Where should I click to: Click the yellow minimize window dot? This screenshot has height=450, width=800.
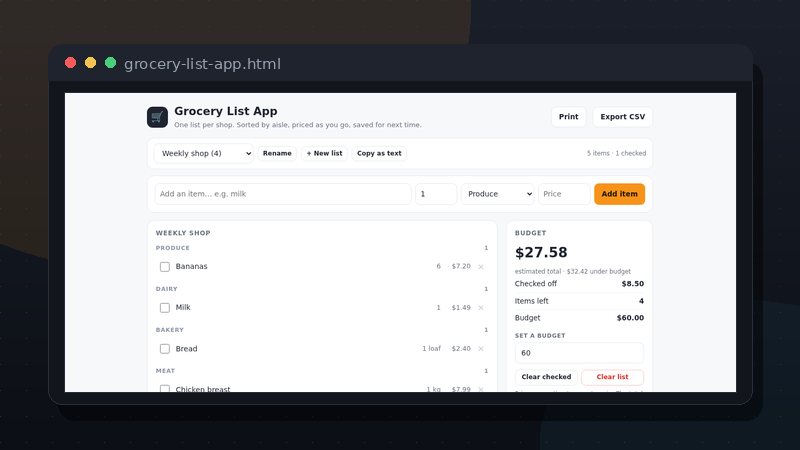[x=90, y=63]
